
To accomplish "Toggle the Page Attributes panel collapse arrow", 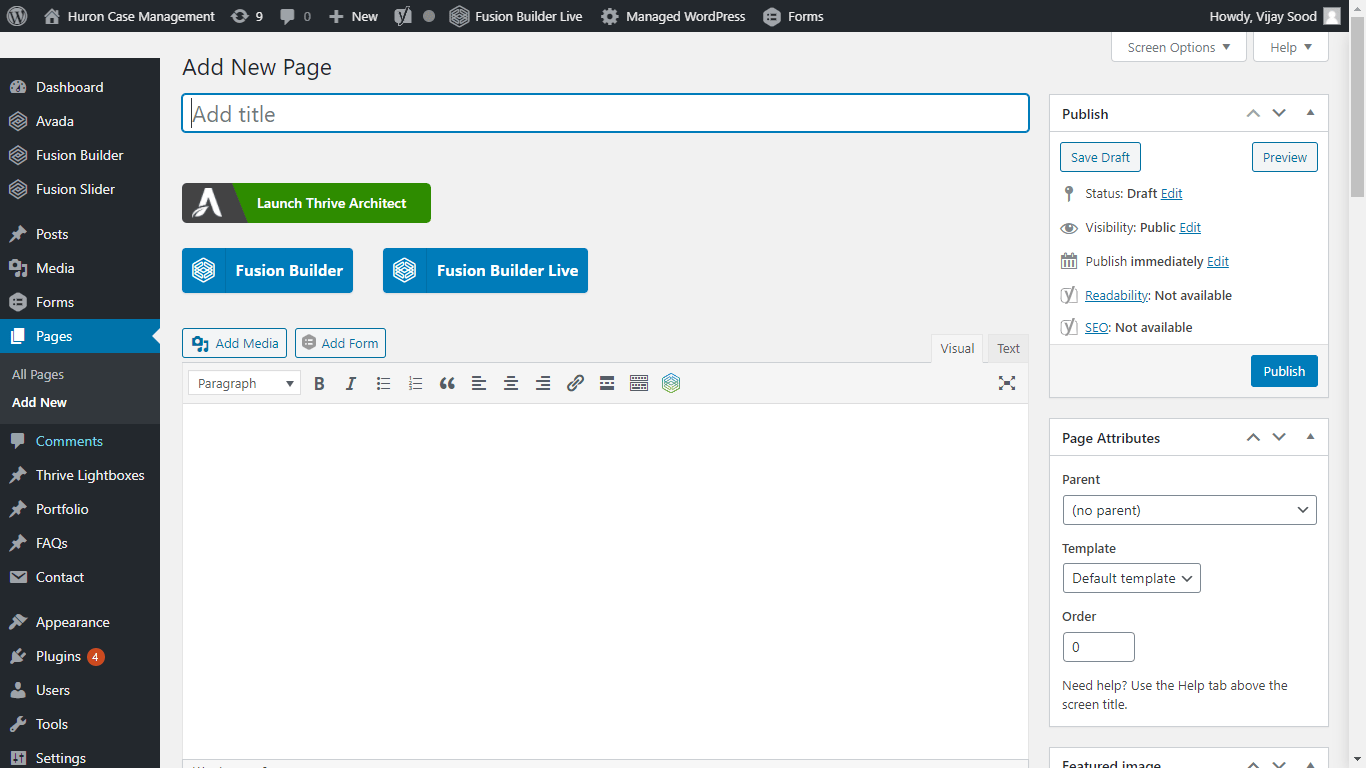I will [x=1310, y=437].
